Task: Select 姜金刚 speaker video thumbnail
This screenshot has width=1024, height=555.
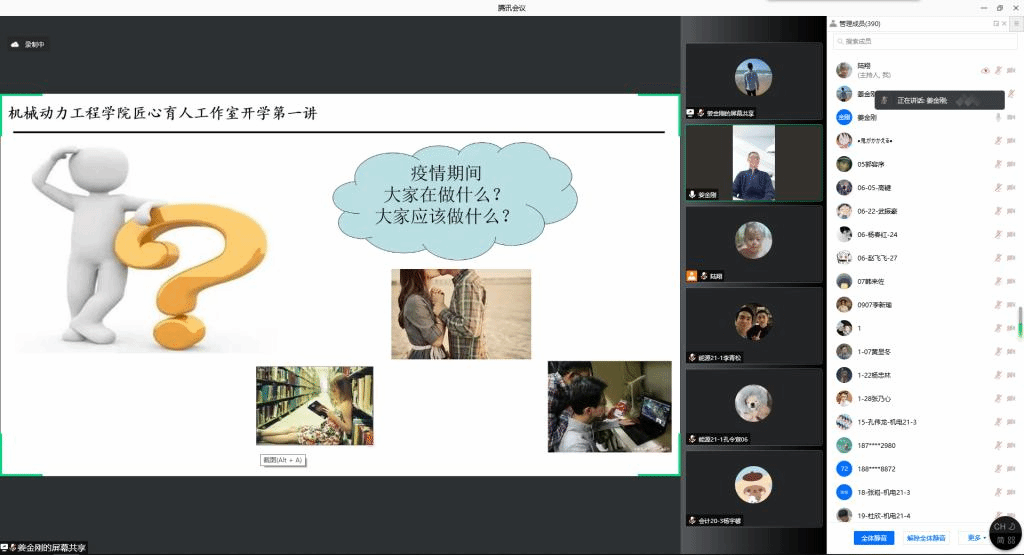Action: click(x=753, y=164)
